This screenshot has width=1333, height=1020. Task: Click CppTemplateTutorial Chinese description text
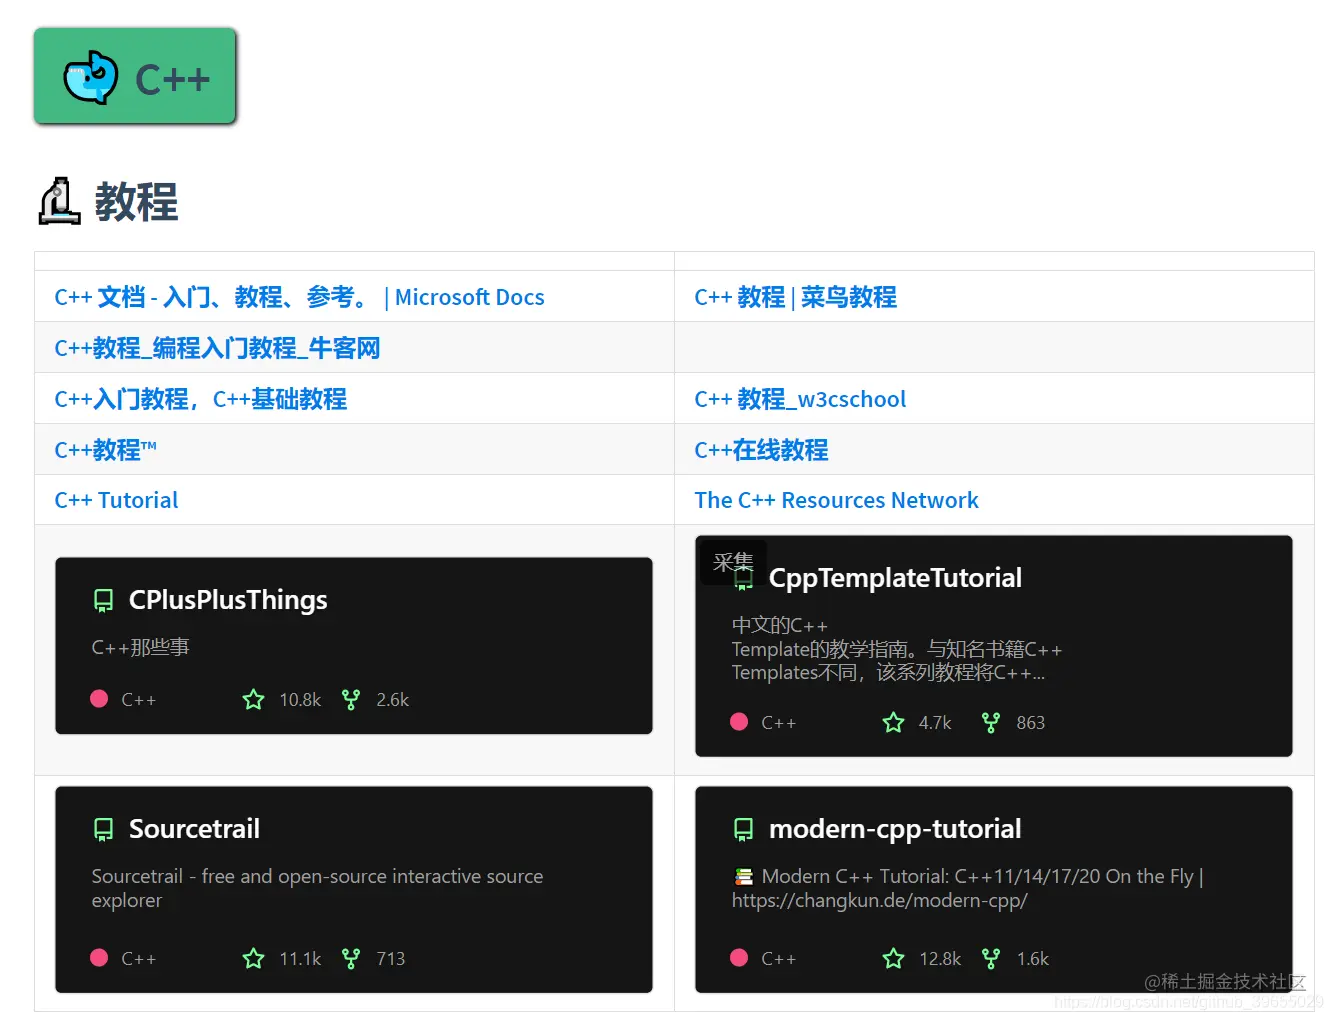pyautogui.click(x=896, y=649)
